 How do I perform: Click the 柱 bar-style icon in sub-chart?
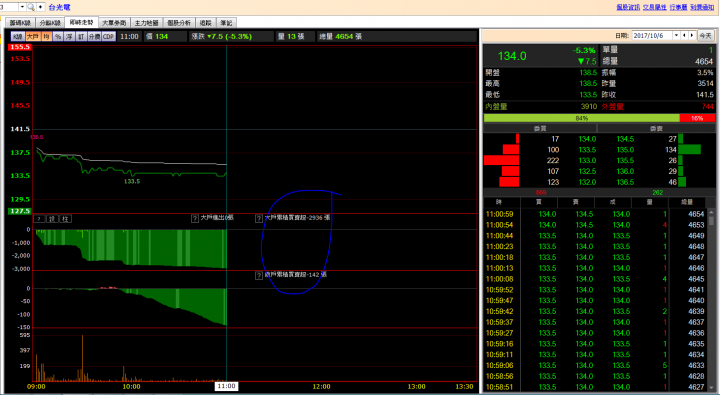click(65, 219)
